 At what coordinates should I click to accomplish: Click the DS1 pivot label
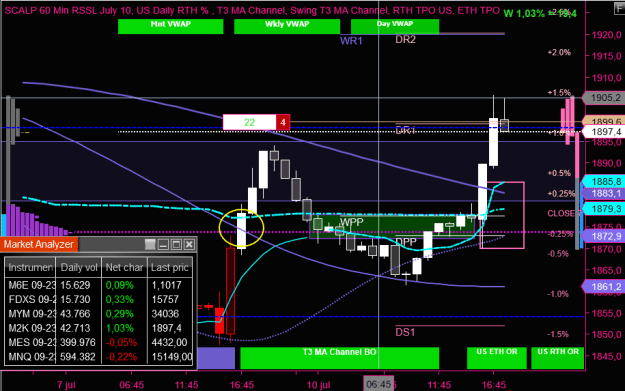coord(405,332)
